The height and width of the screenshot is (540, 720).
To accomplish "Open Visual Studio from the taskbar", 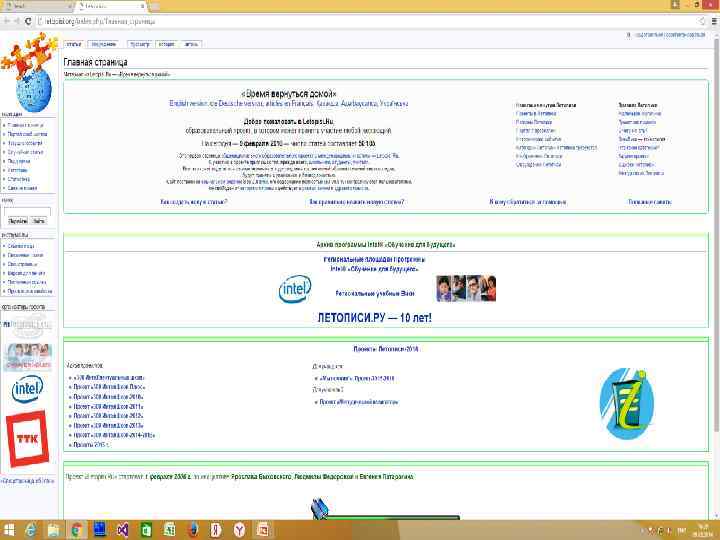I will tap(123, 530).
